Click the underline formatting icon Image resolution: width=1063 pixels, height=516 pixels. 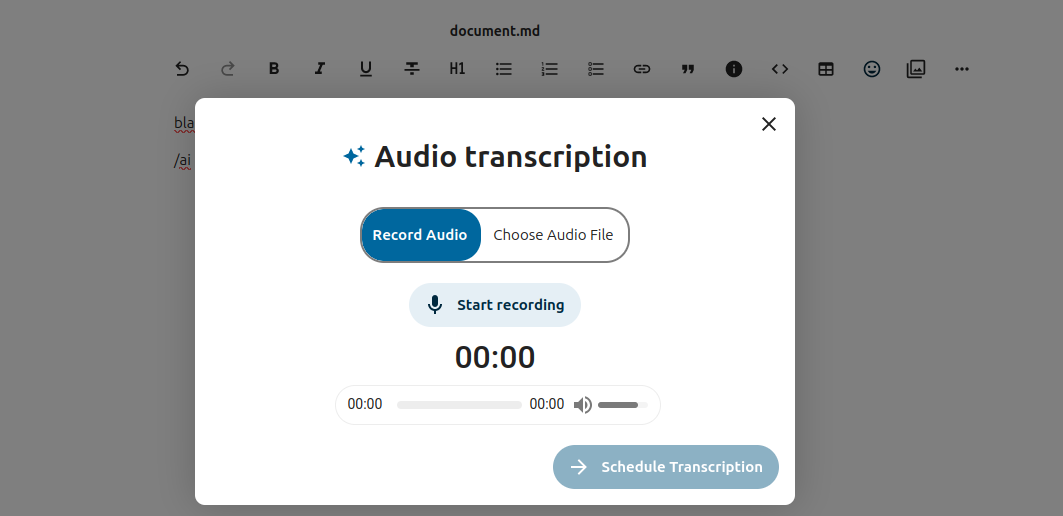pos(366,69)
